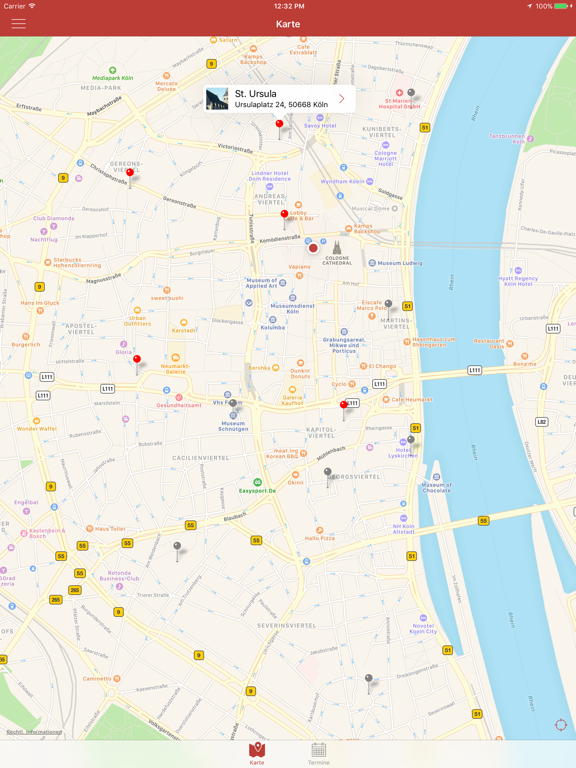Screen dimensions: 576x768
Task: Select the red pin next to Gloria
Action: (137, 360)
